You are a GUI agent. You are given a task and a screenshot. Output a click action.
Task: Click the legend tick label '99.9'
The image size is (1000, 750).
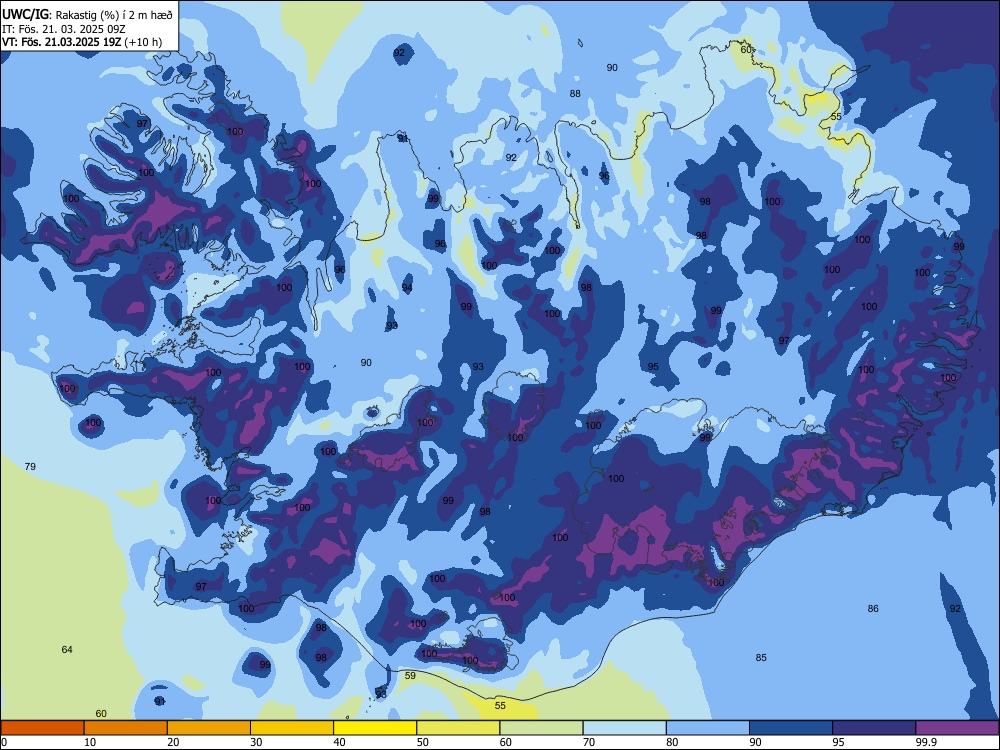925,742
